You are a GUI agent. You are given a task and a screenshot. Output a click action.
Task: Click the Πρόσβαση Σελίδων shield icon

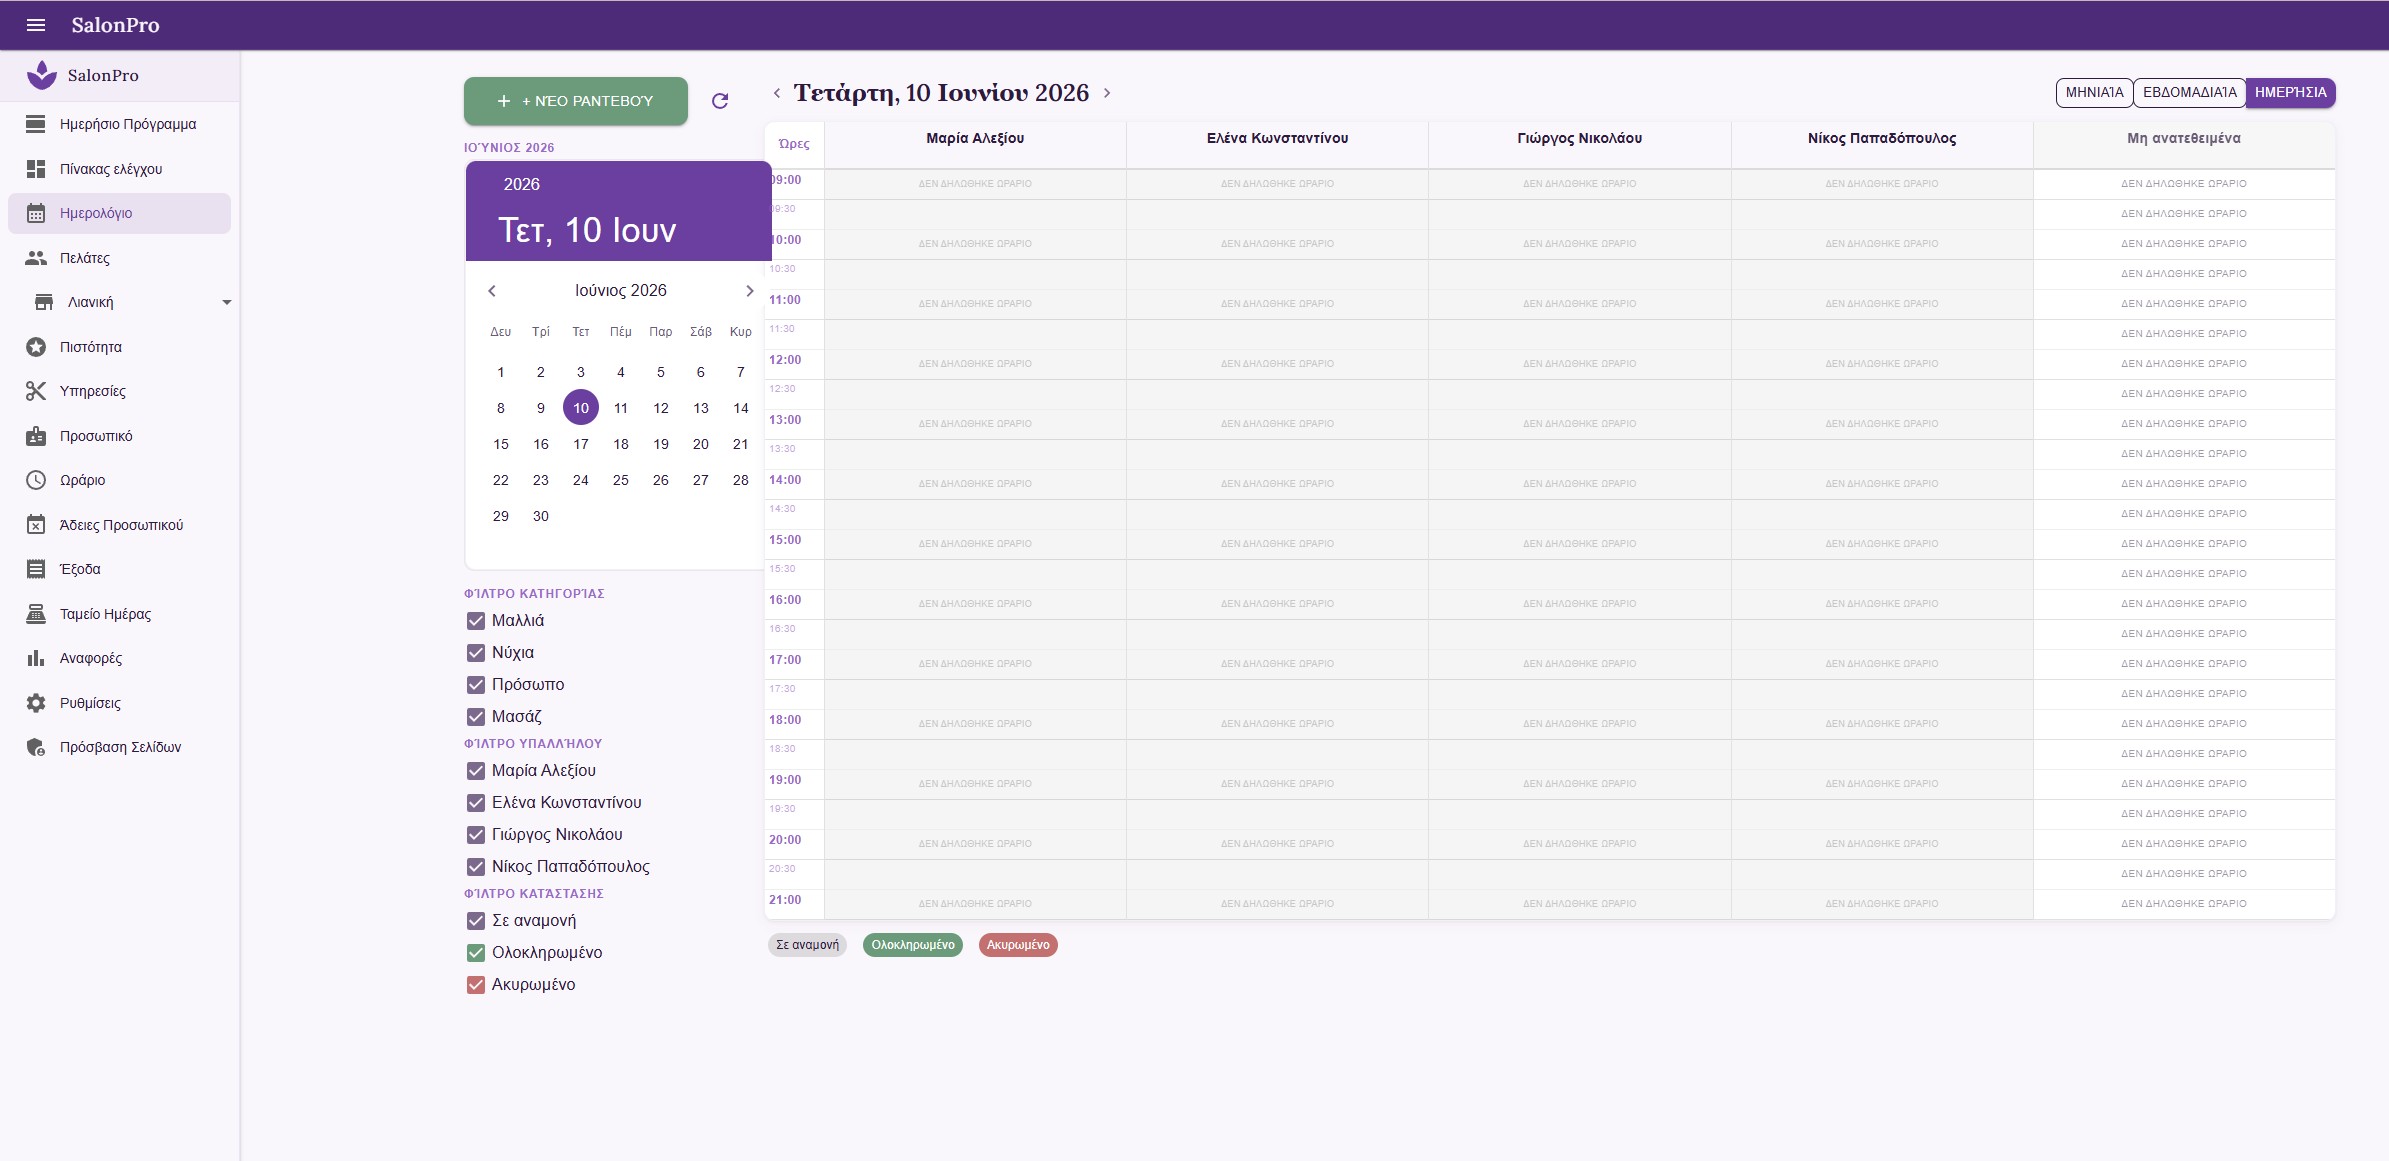[36, 747]
